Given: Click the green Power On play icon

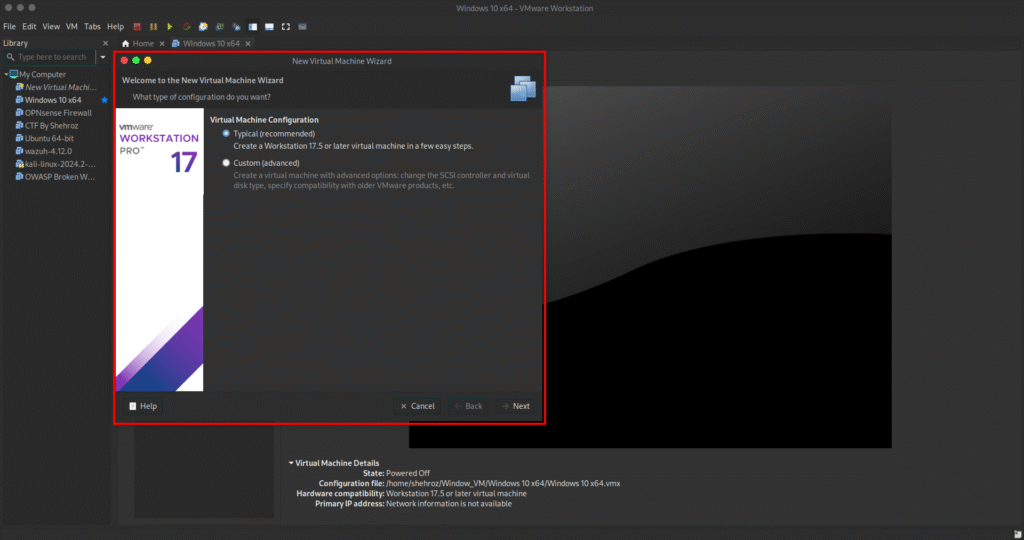Looking at the screenshot, I should point(170,27).
